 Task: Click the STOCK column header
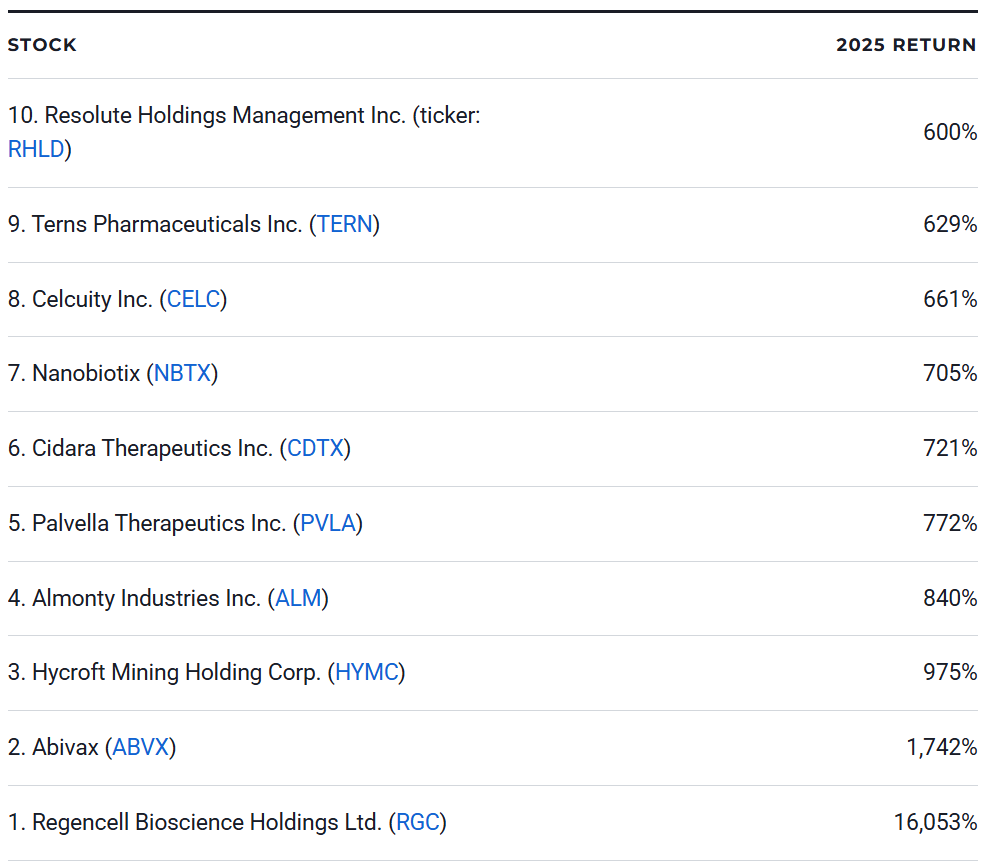coord(42,45)
